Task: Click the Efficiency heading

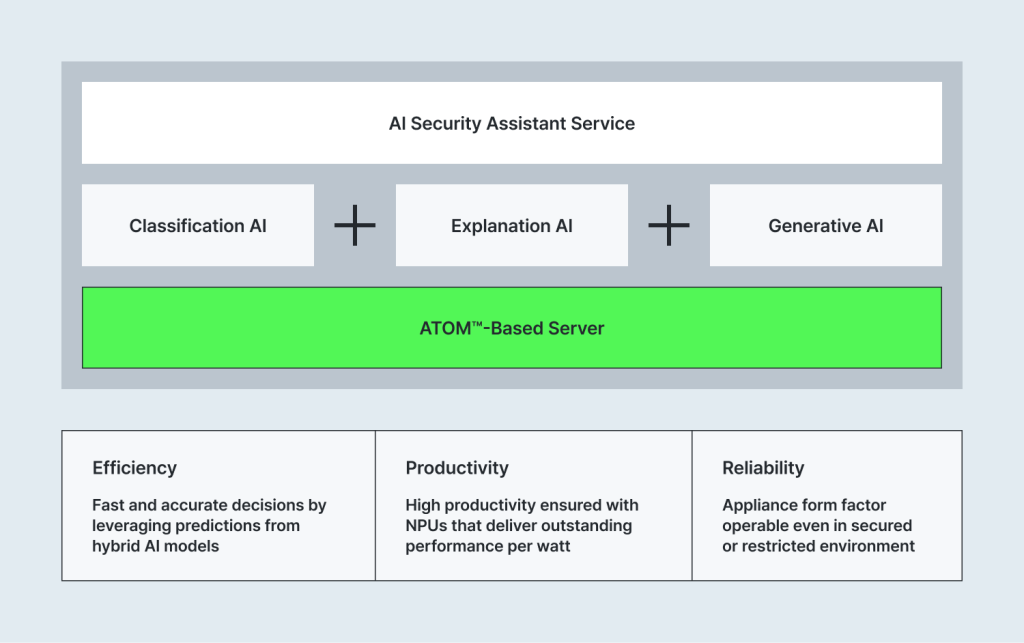Action: click(x=134, y=468)
